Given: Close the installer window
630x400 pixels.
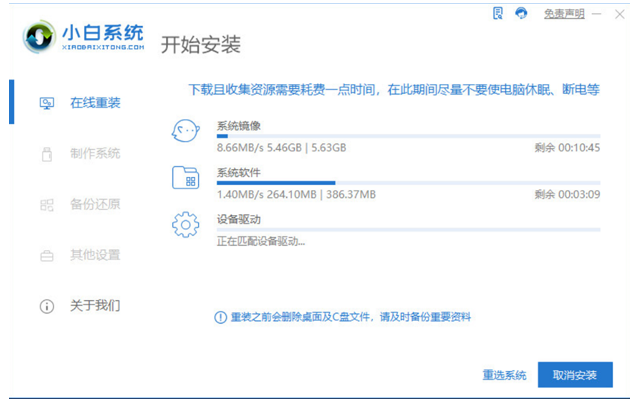Looking at the screenshot, I should click(x=620, y=14).
